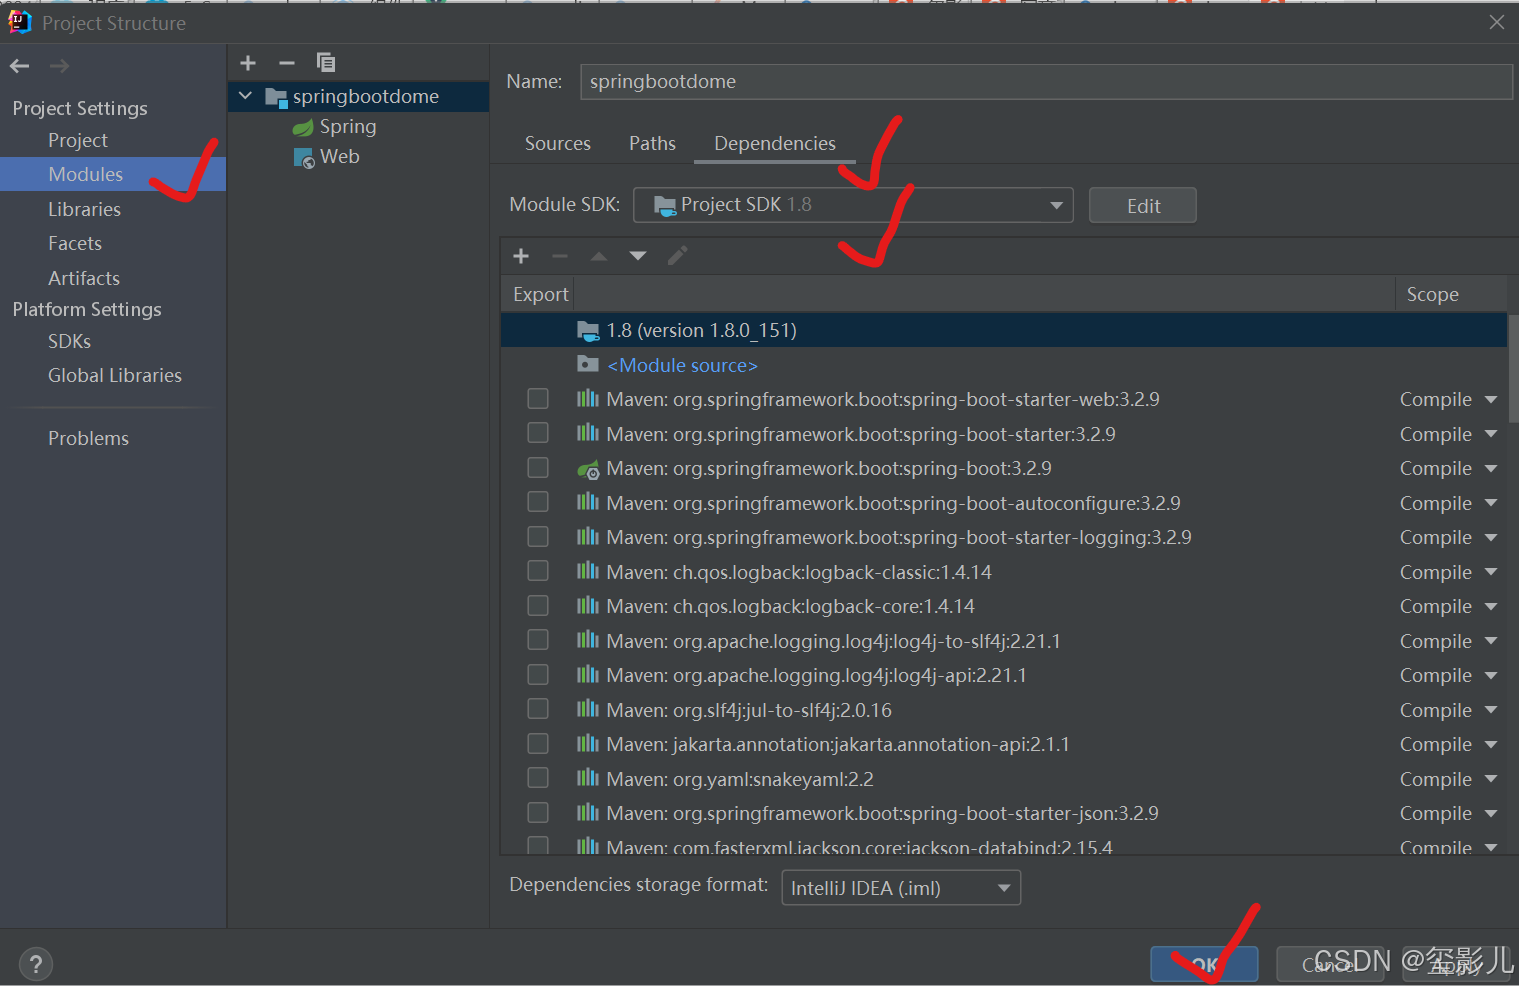The width and height of the screenshot is (1519, 988).
Task: Click Spring icon for spring-boot:3.2.9 library
Action: (x=588, y=468)
